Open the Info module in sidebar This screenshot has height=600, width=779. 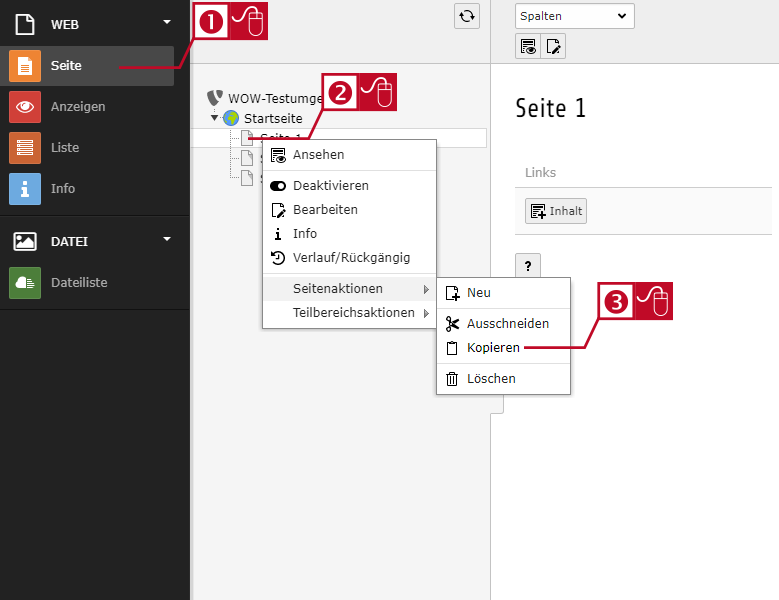(x=87, y=189)
